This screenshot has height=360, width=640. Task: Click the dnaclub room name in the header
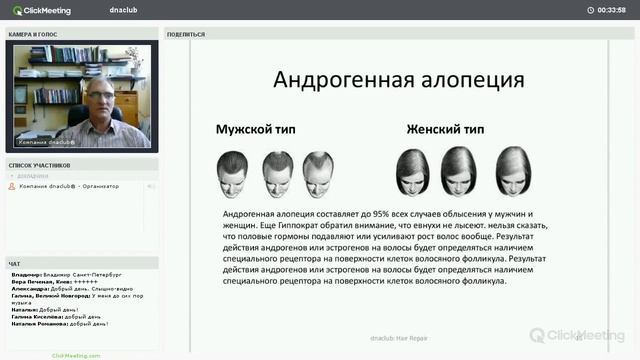click(x=123, y=10)
